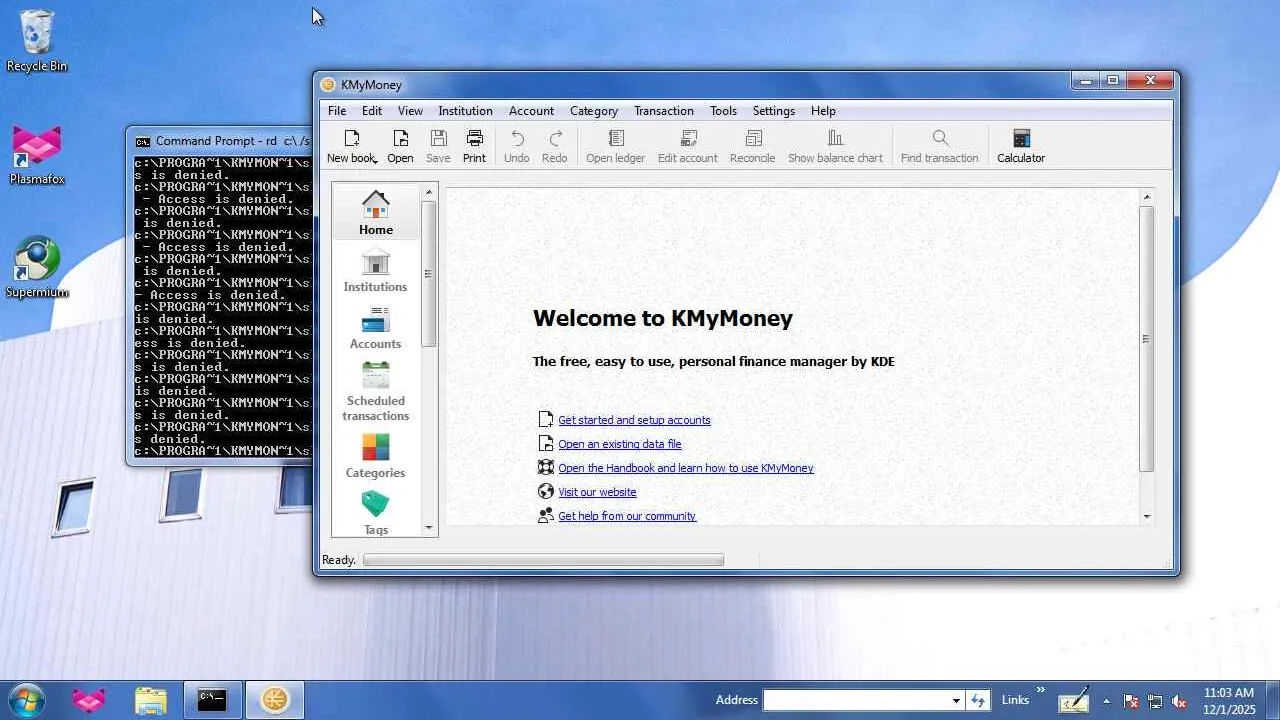Select the Recycle Bin desktop icon
Screen dimensions: 1280x720
pos(37,41)
